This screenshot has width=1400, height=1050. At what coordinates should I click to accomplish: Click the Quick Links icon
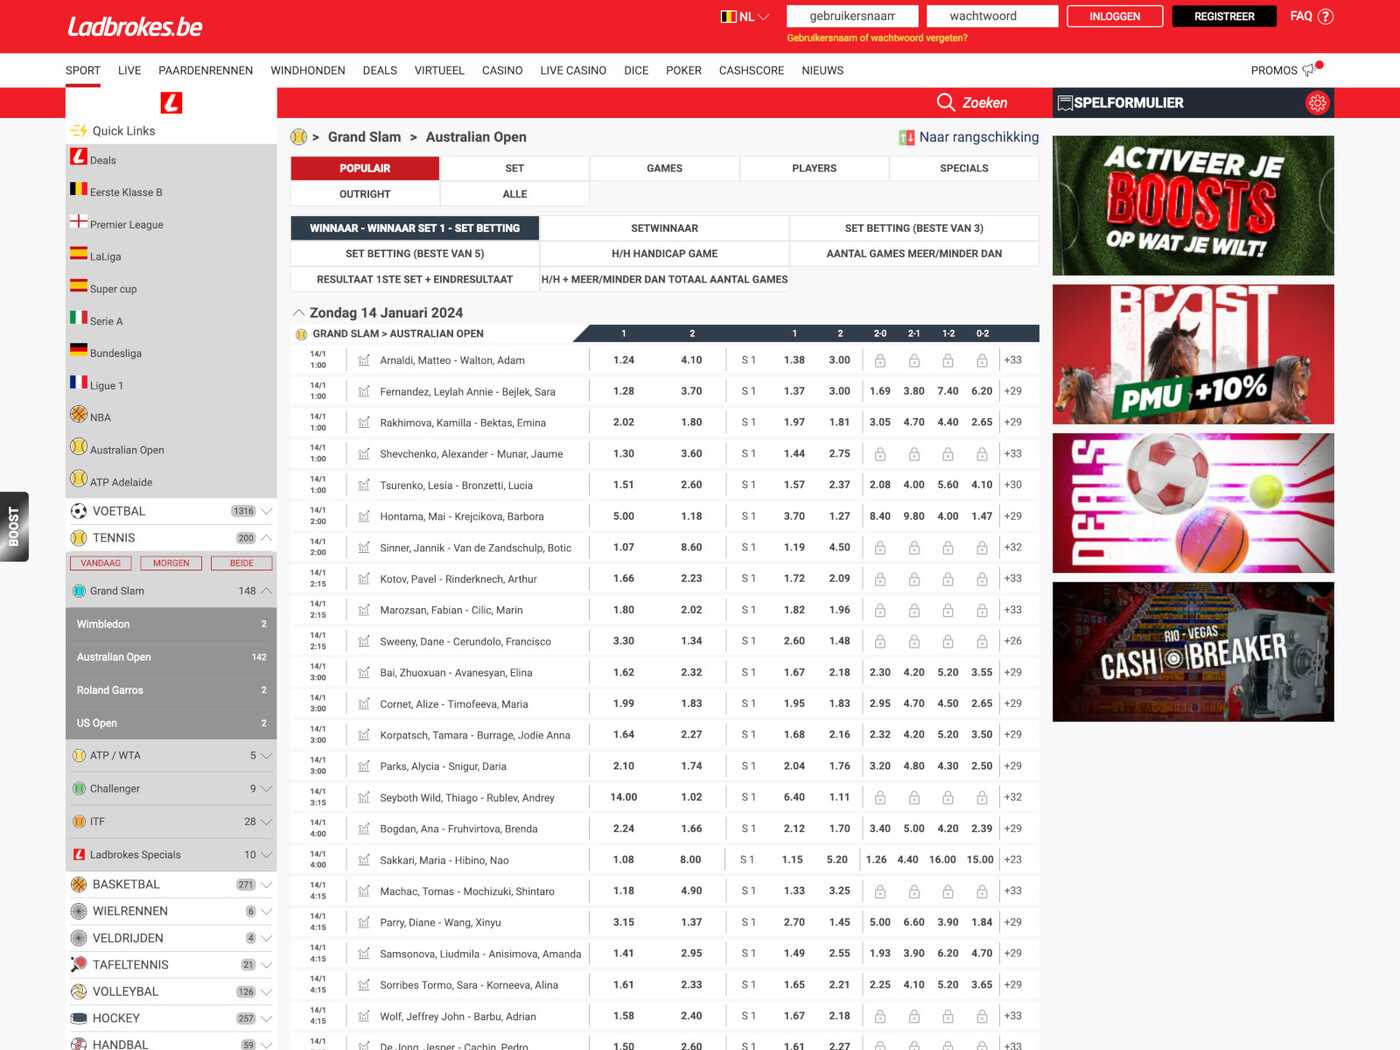(78, 131)
